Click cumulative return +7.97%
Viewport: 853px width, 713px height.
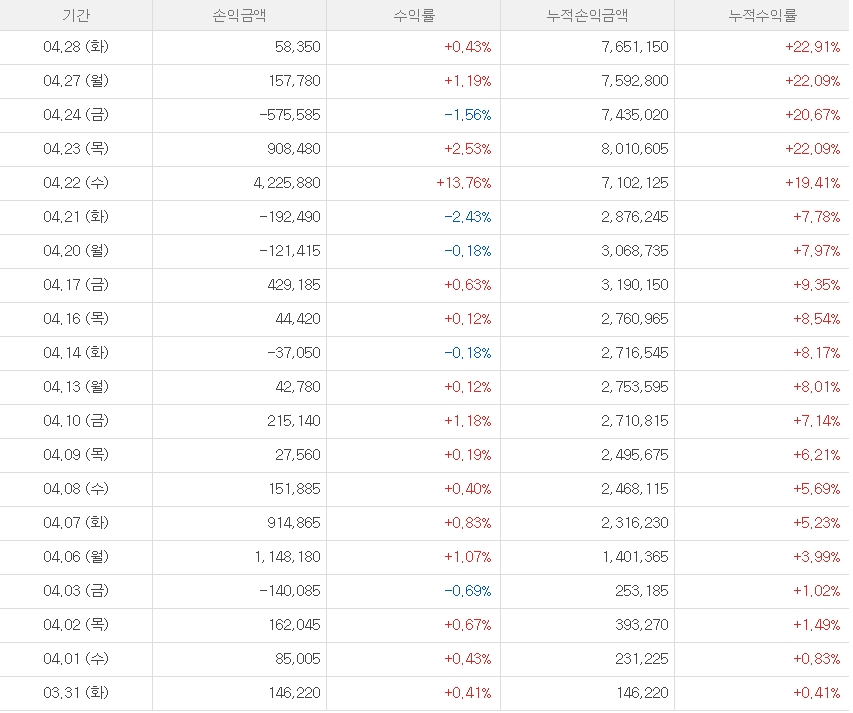coord(817,251)
